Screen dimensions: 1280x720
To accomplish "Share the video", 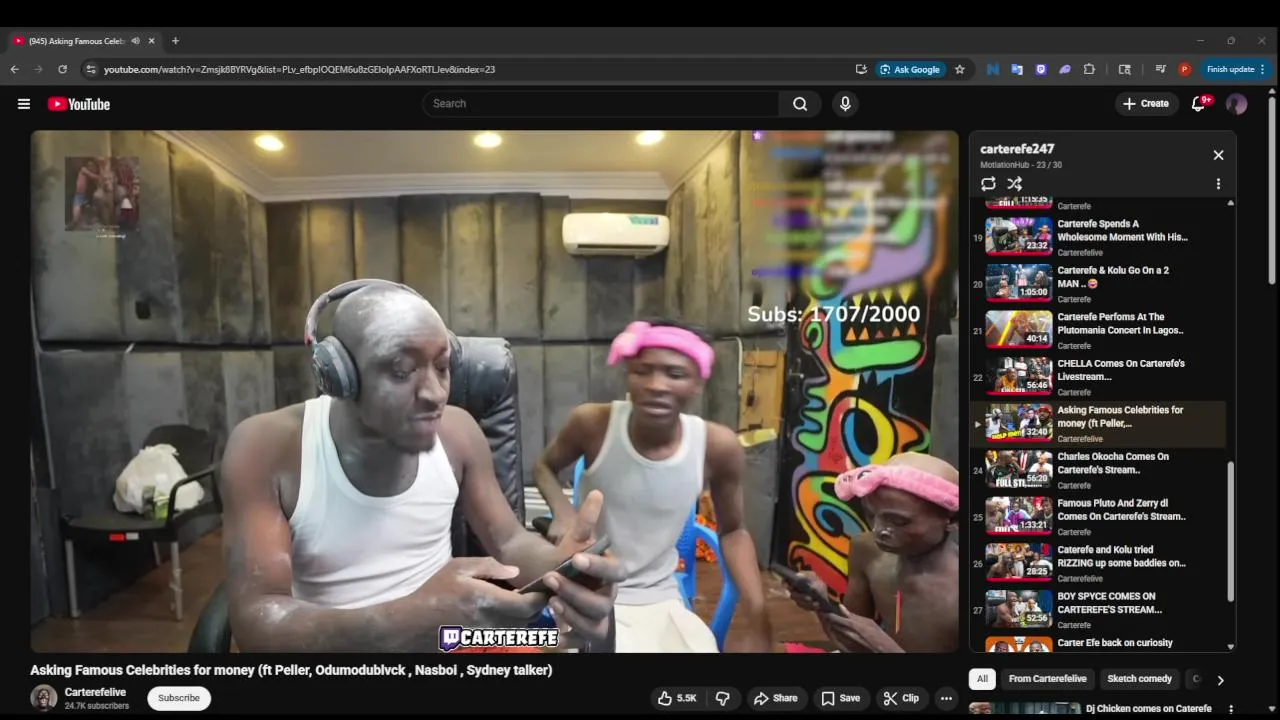I will (776, 698).
